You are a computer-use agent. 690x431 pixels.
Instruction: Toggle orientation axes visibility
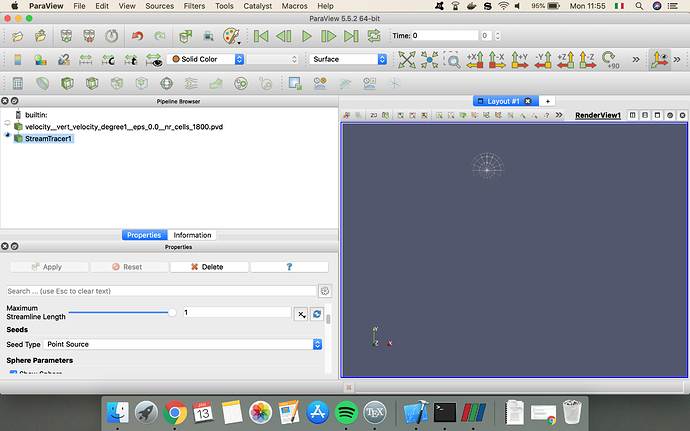pyautogui.click(x=660, y=59)
